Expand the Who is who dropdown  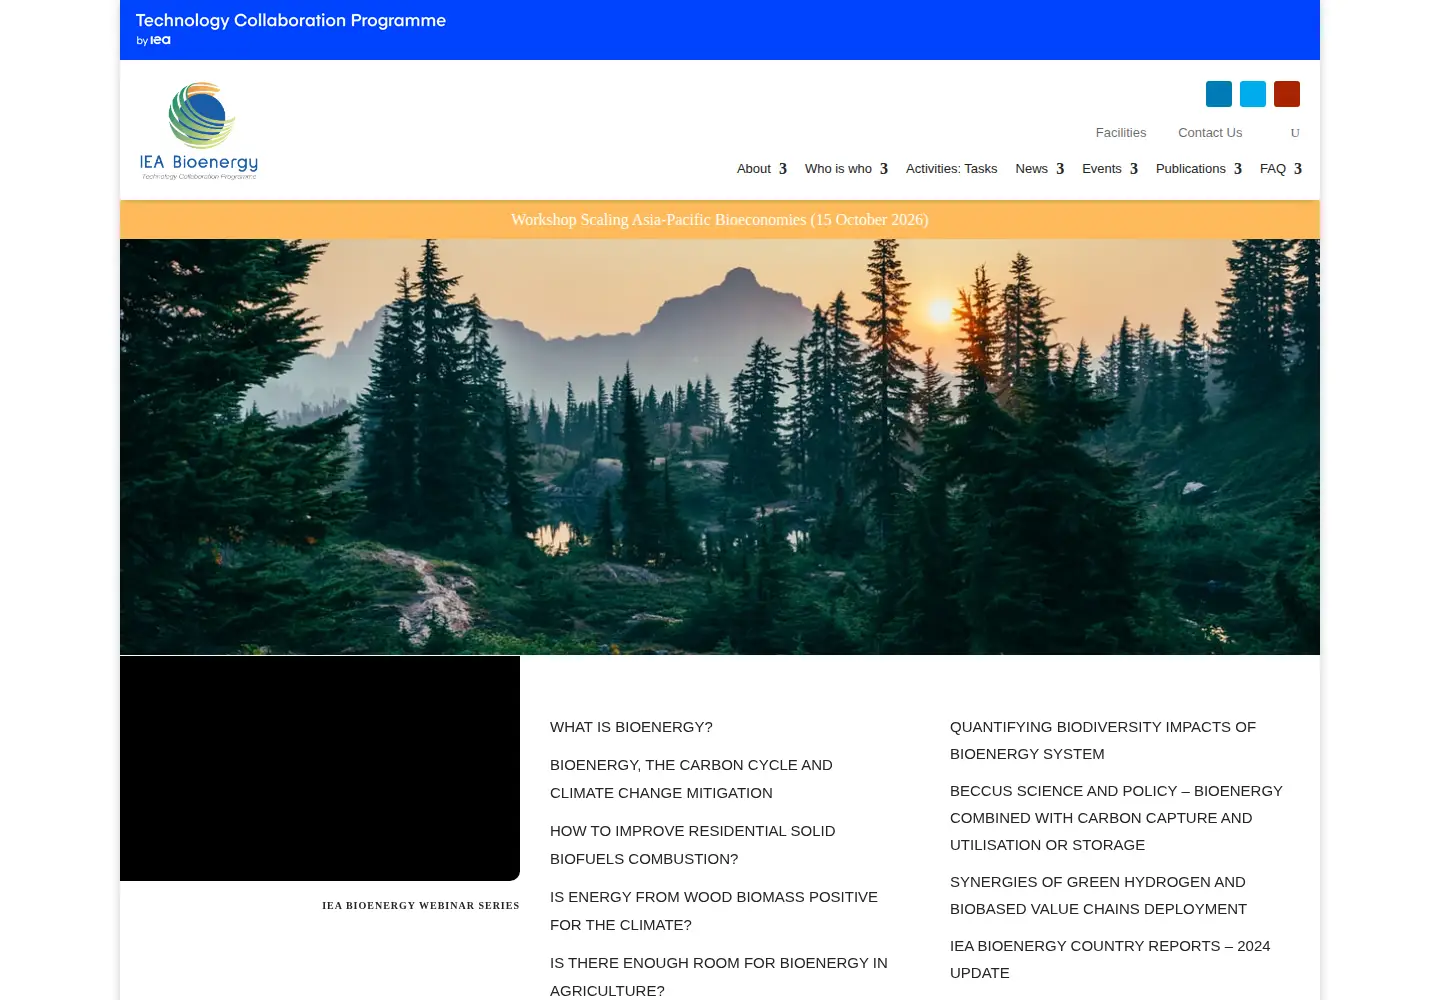846,169
